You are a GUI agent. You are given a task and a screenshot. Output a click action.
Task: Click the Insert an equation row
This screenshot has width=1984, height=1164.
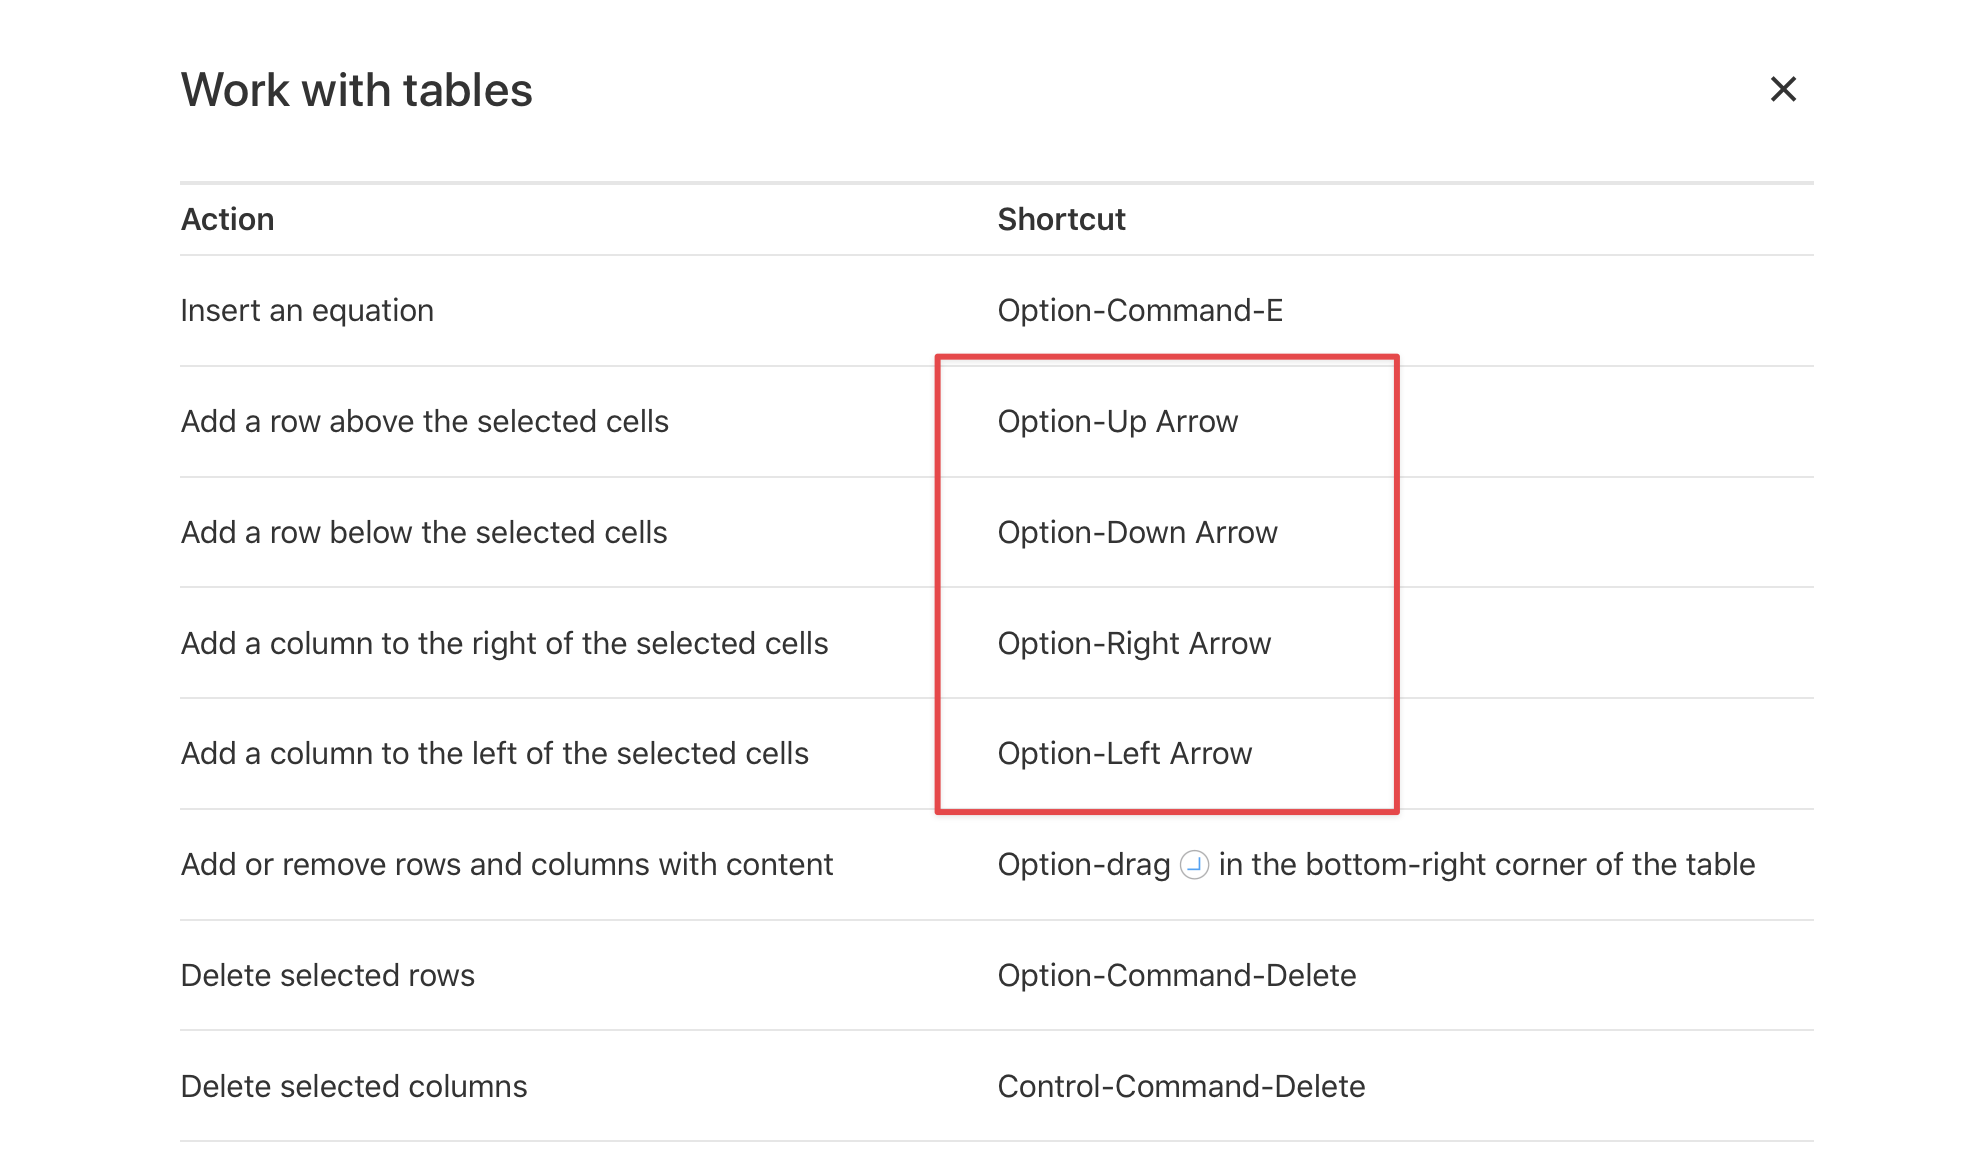996,311
